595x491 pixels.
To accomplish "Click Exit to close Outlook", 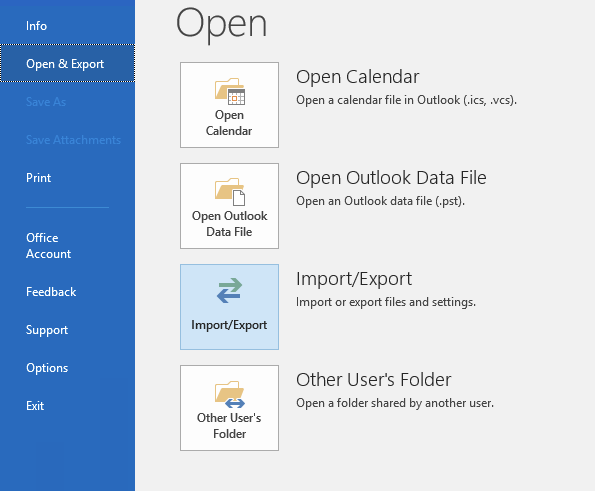I will 35,406.
